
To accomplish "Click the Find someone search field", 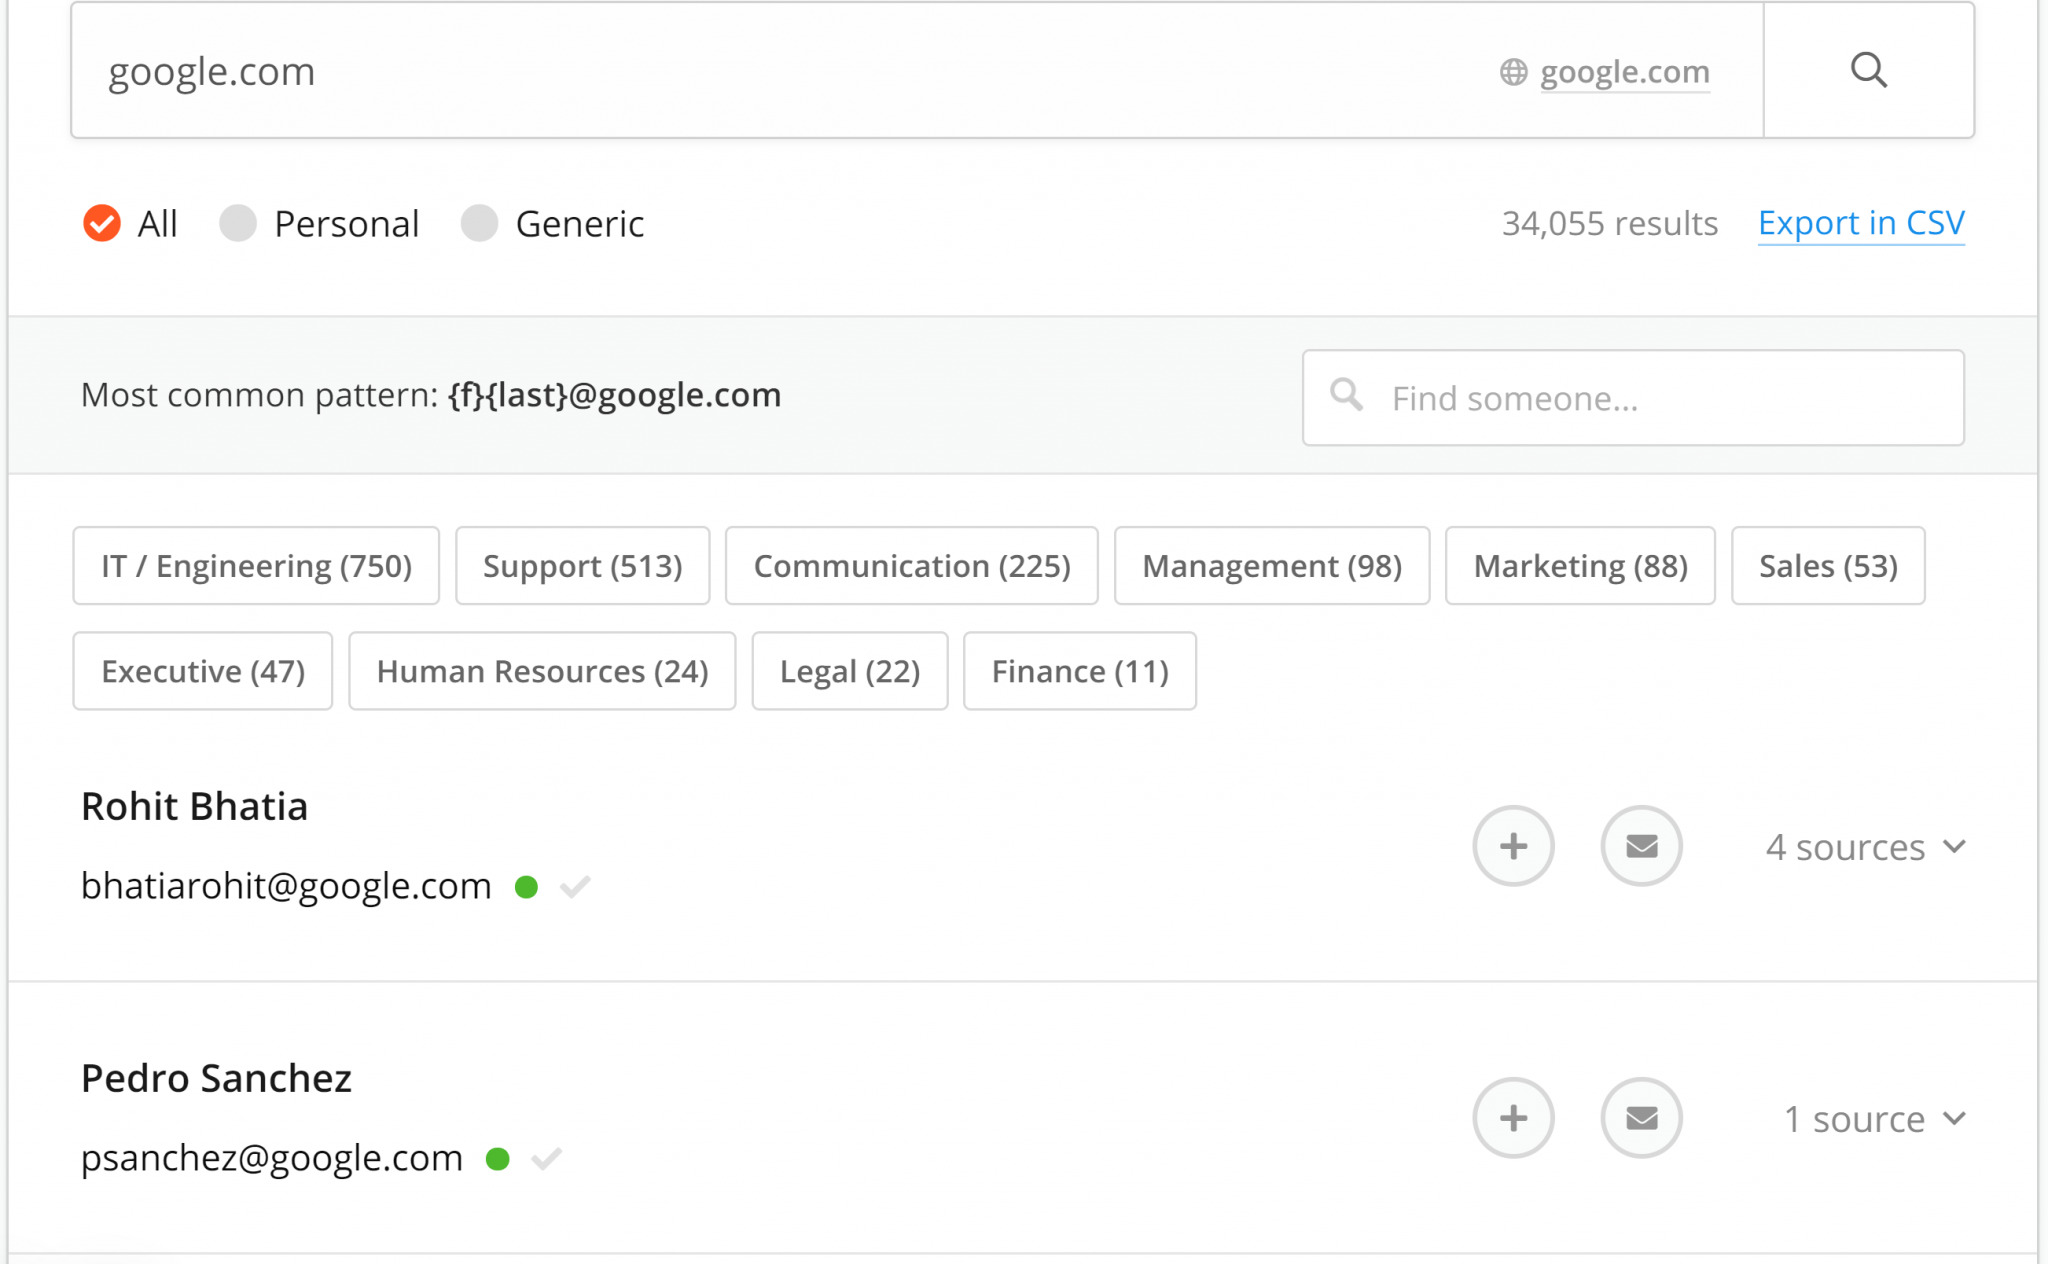I will click(x=1632, y=398).
